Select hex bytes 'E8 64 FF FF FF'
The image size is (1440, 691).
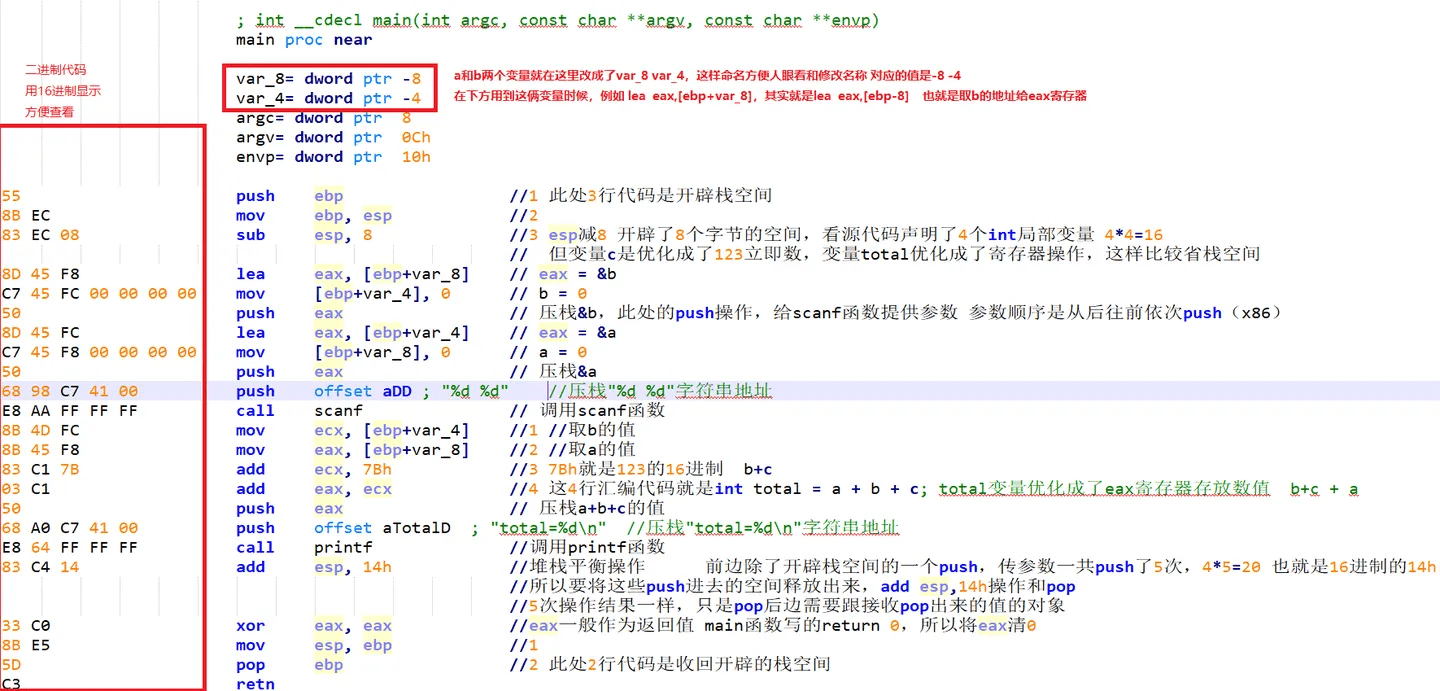click(70, 548)
